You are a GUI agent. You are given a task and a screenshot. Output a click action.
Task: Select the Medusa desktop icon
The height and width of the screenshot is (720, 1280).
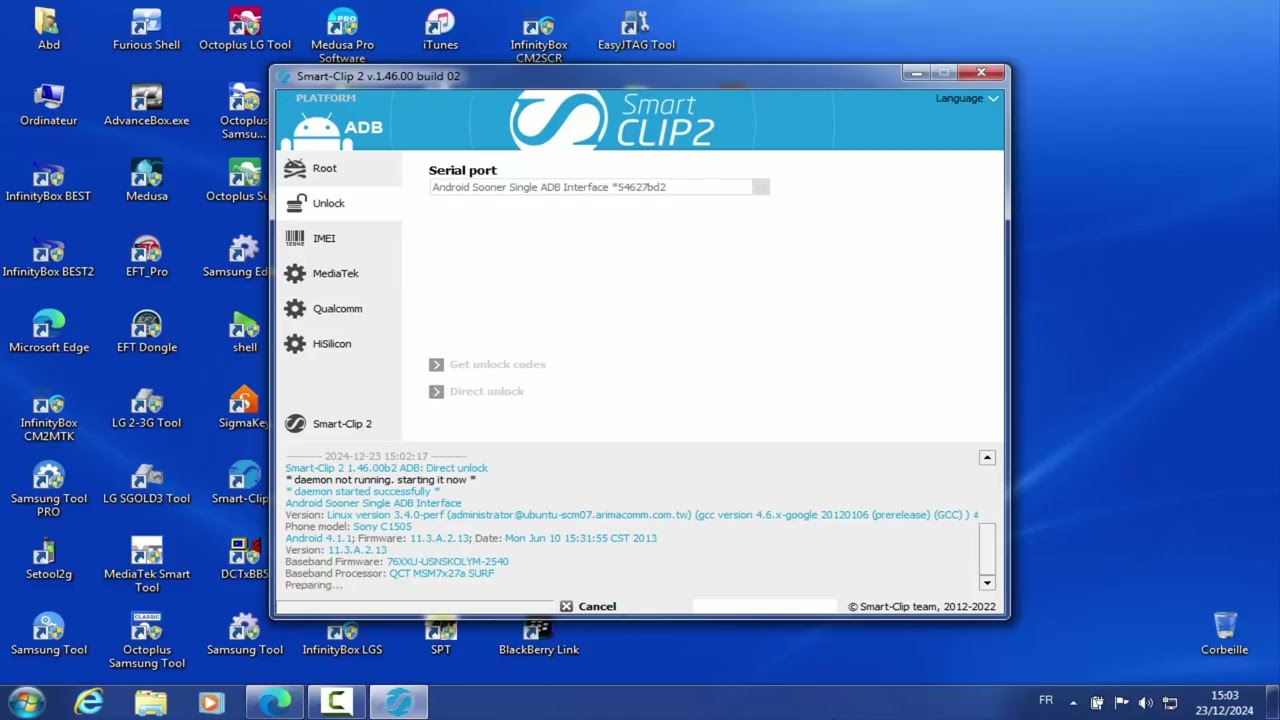(x=146, y=180)
